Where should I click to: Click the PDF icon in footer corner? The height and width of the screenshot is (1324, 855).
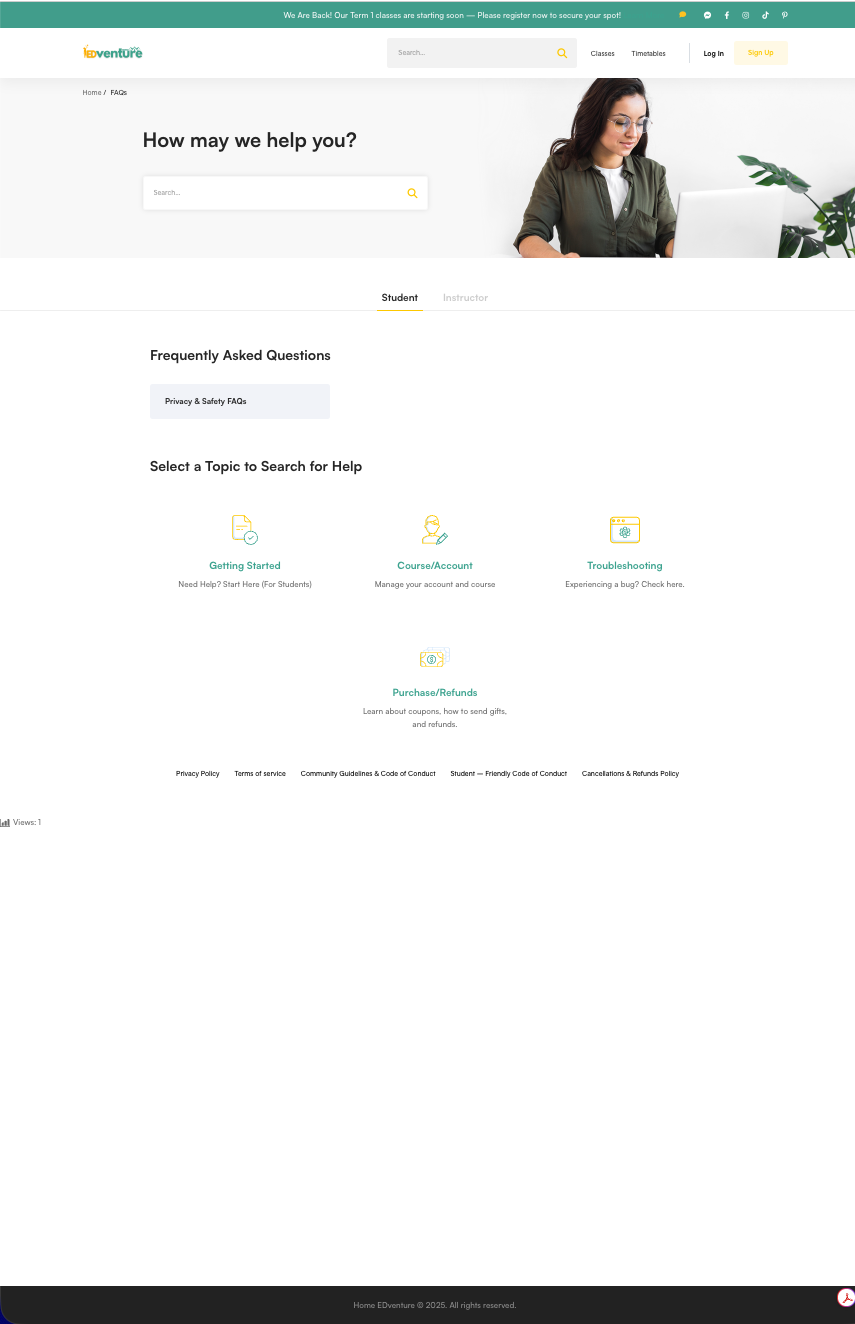[x=846, y=1298]
